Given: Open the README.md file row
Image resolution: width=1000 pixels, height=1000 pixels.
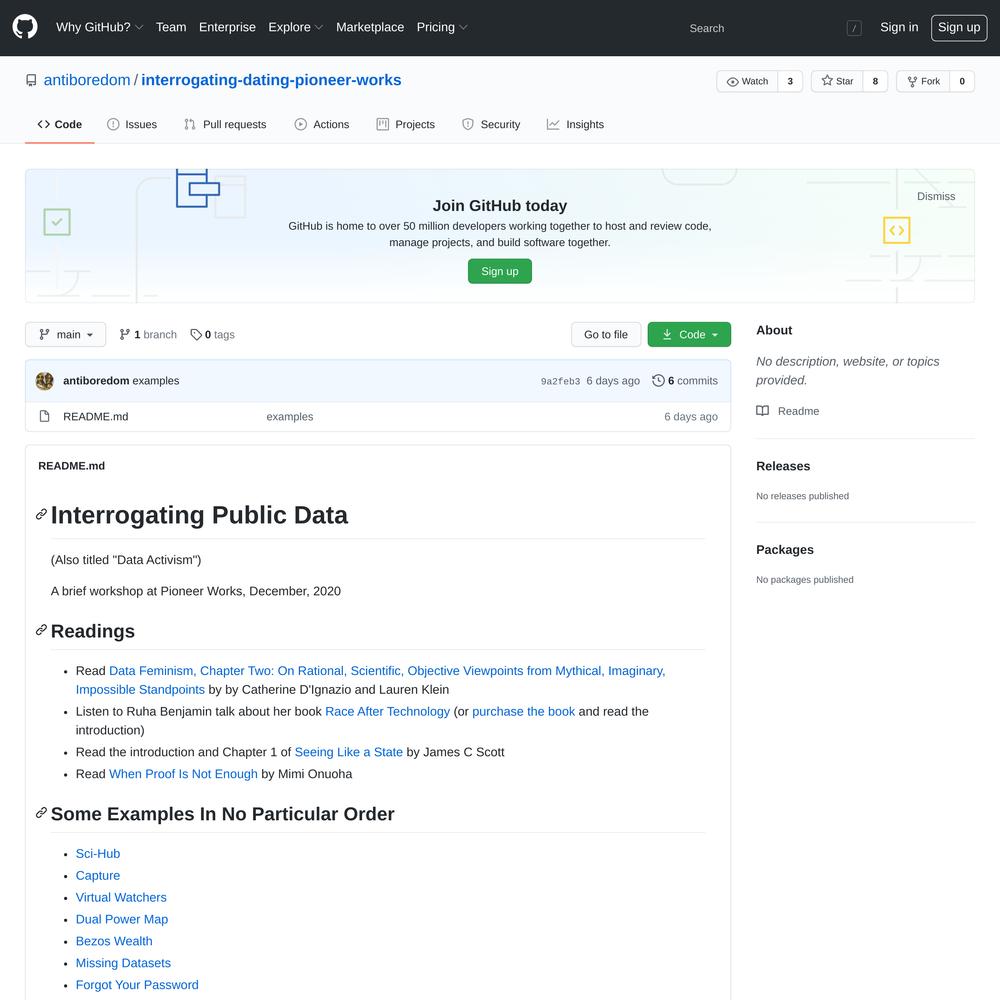Looking at the screenshot, I should pos(378,416).
